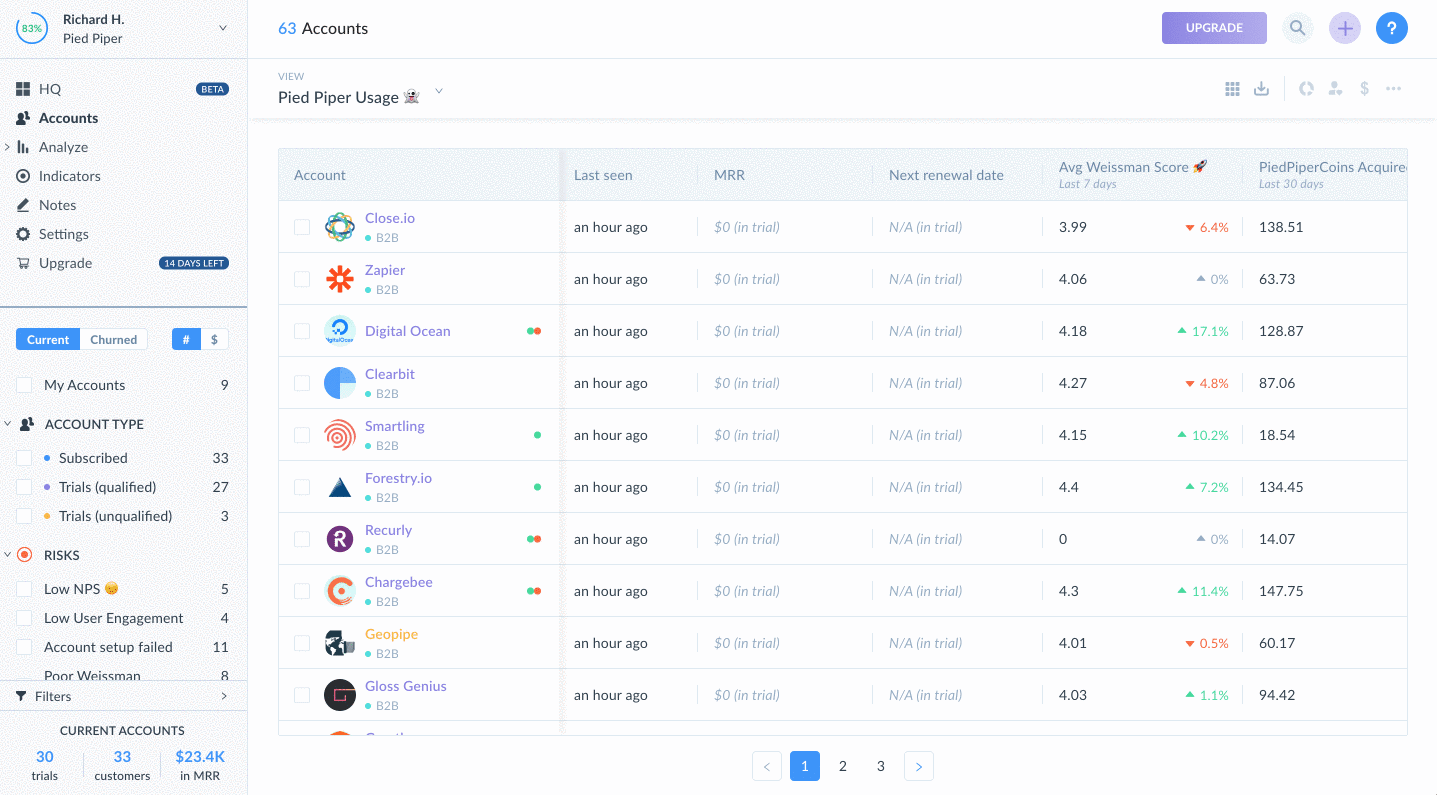Check the Subscribed filter checkbox
This screenshot has width=1437, height=795.
tap(24, 458)
